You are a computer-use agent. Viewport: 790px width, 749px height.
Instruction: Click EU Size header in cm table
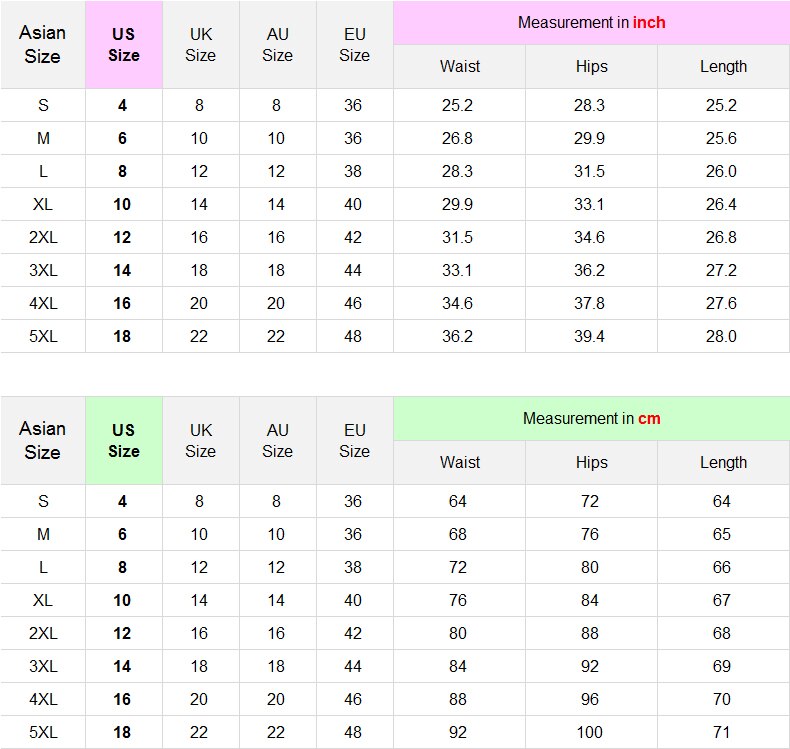354,440
